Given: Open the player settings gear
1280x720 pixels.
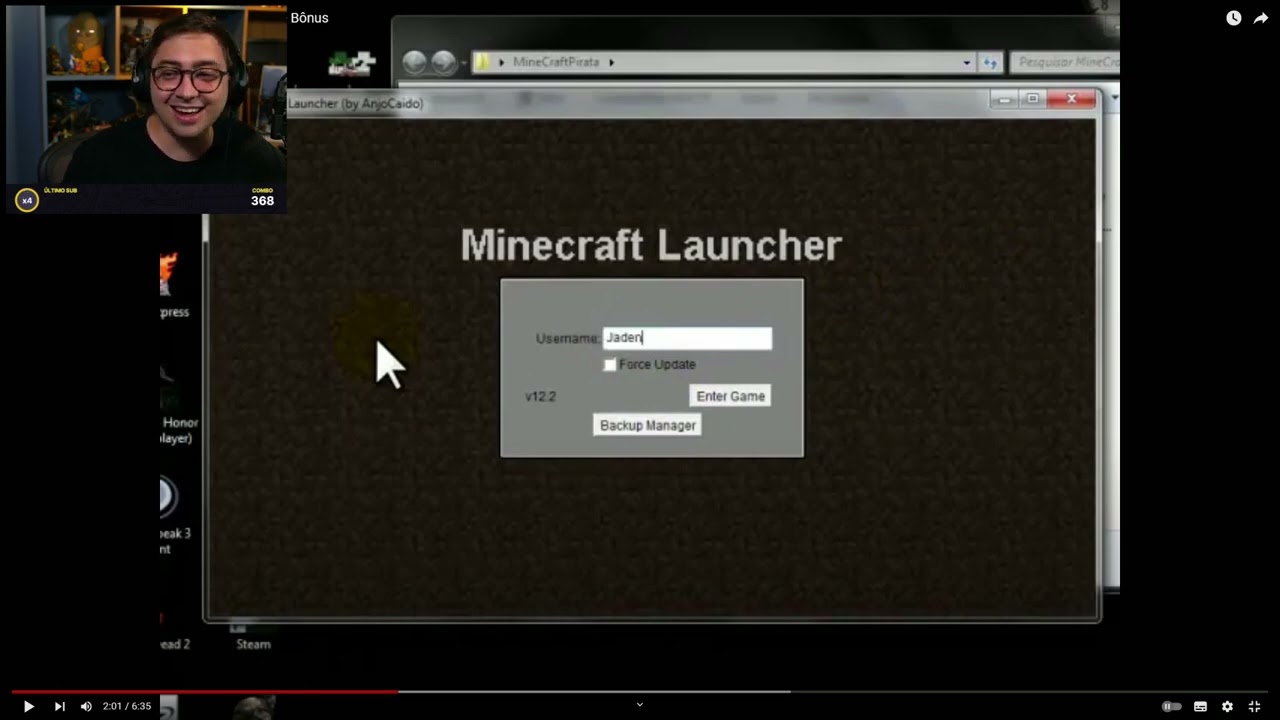Looking at the screenshot, I should [x=1227, y=706].
